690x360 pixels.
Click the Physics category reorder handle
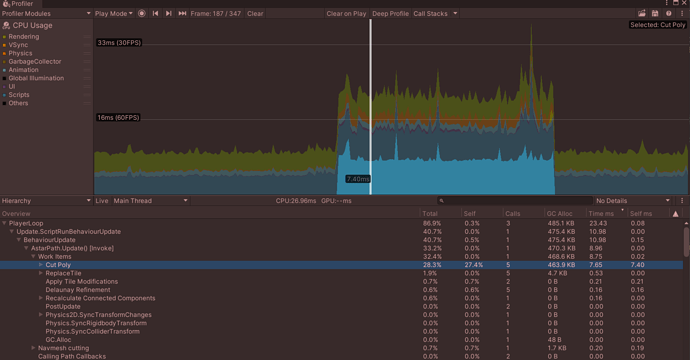(87, 53)
